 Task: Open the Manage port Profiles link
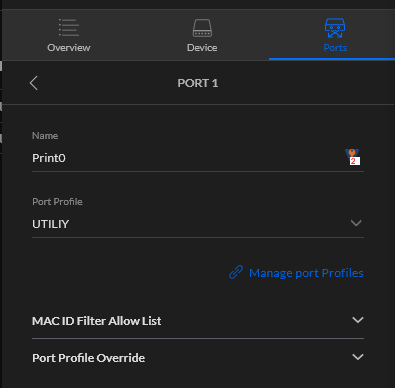(306, 273)
